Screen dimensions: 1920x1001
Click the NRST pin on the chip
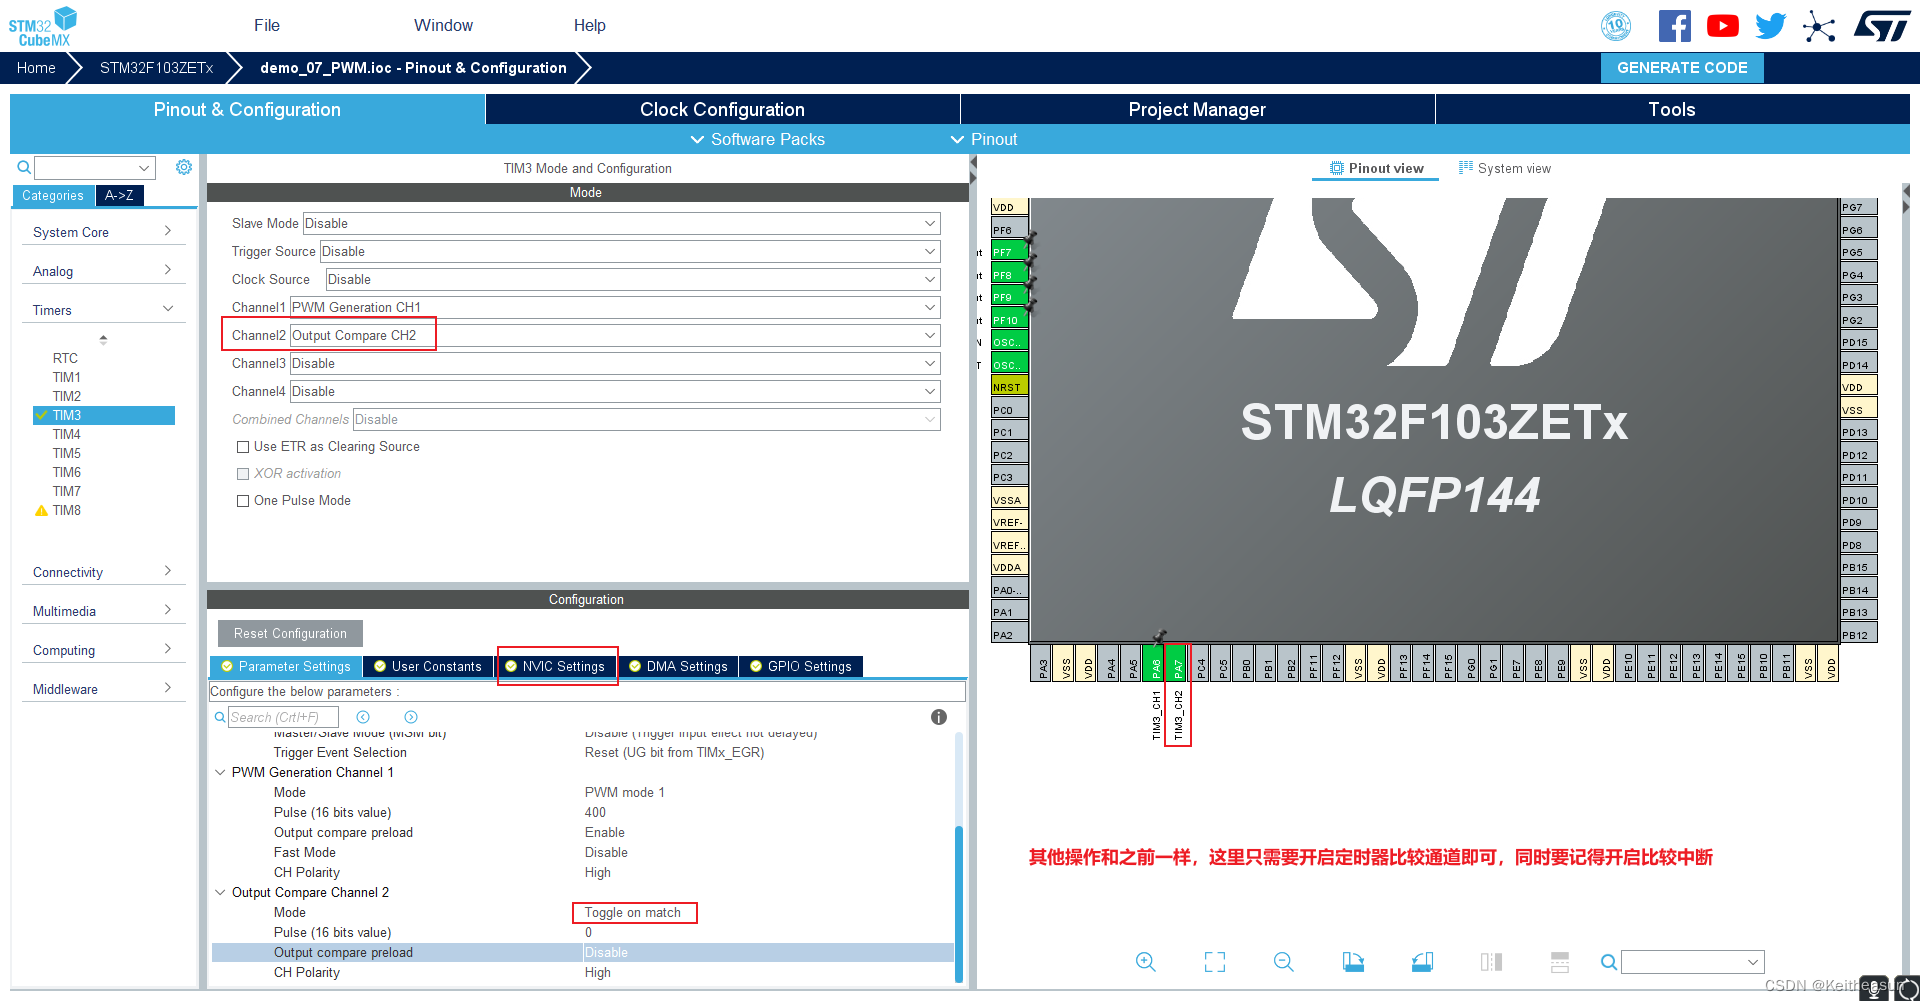(x=1009, y=387)
